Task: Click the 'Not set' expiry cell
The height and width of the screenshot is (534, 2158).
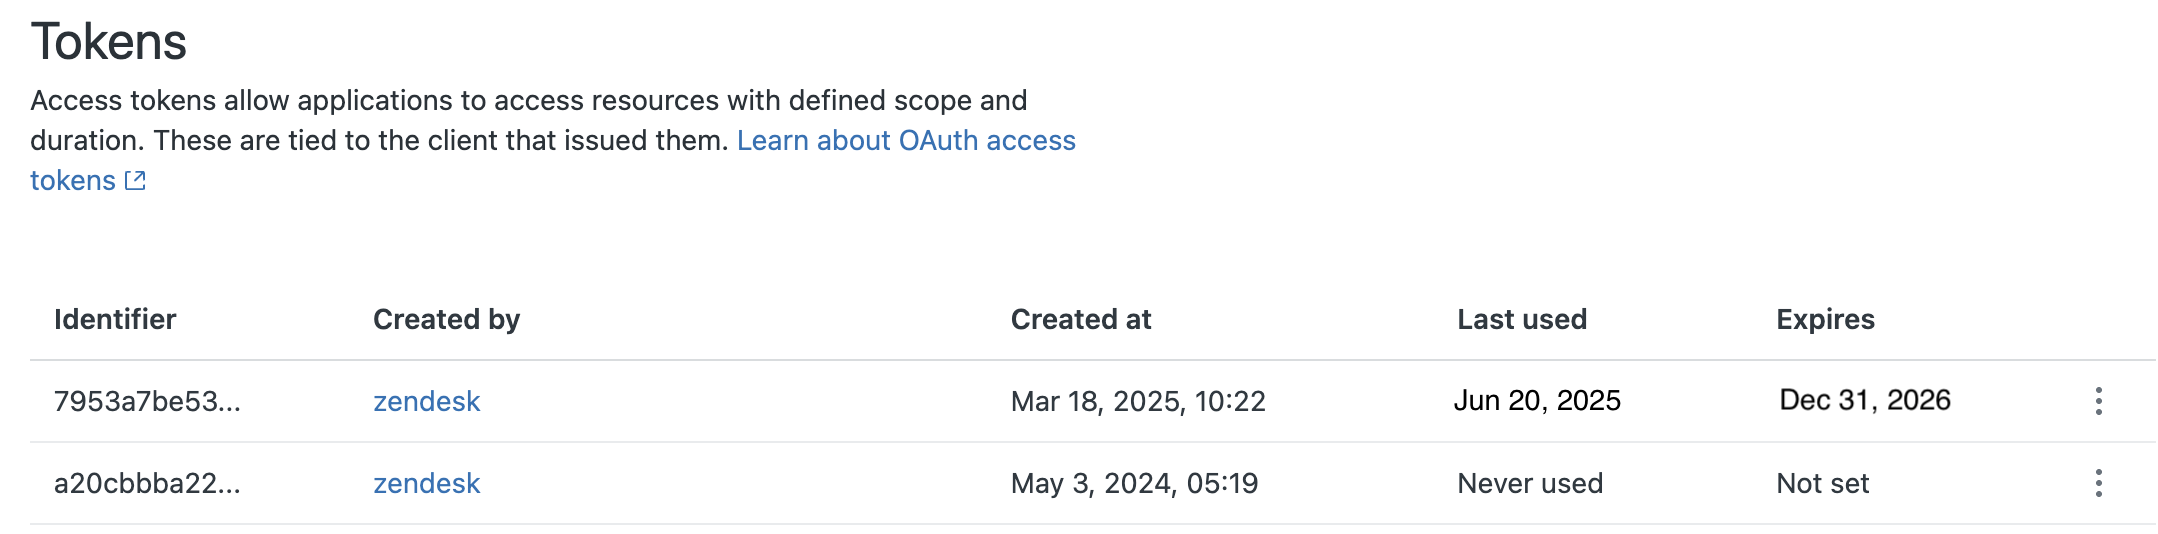Action: [1822, 483]
